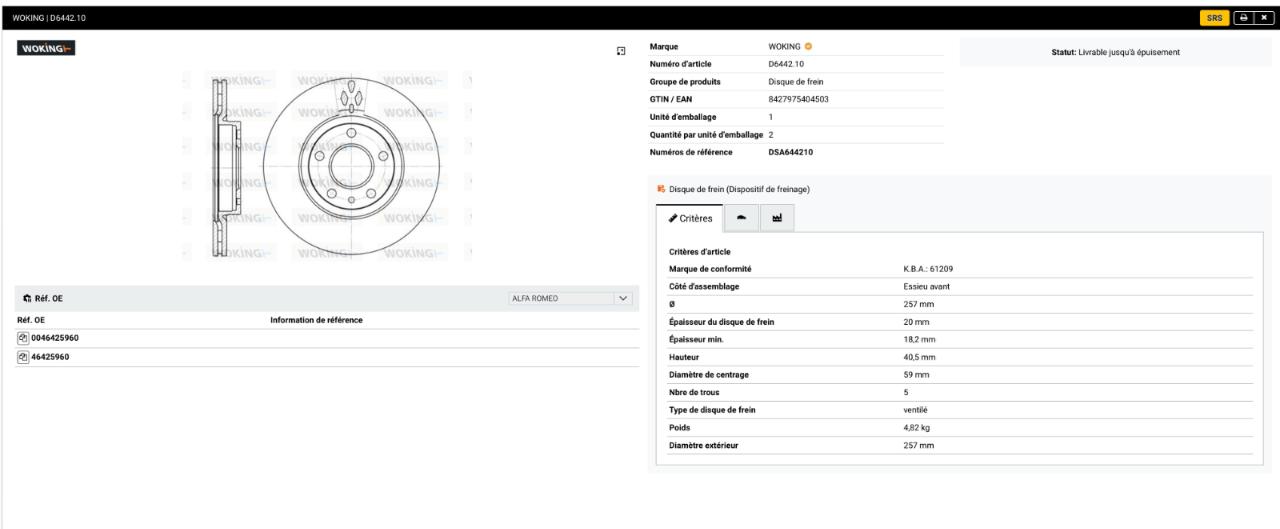
Task: Select the Critères tab
Action: pos(689,218)
